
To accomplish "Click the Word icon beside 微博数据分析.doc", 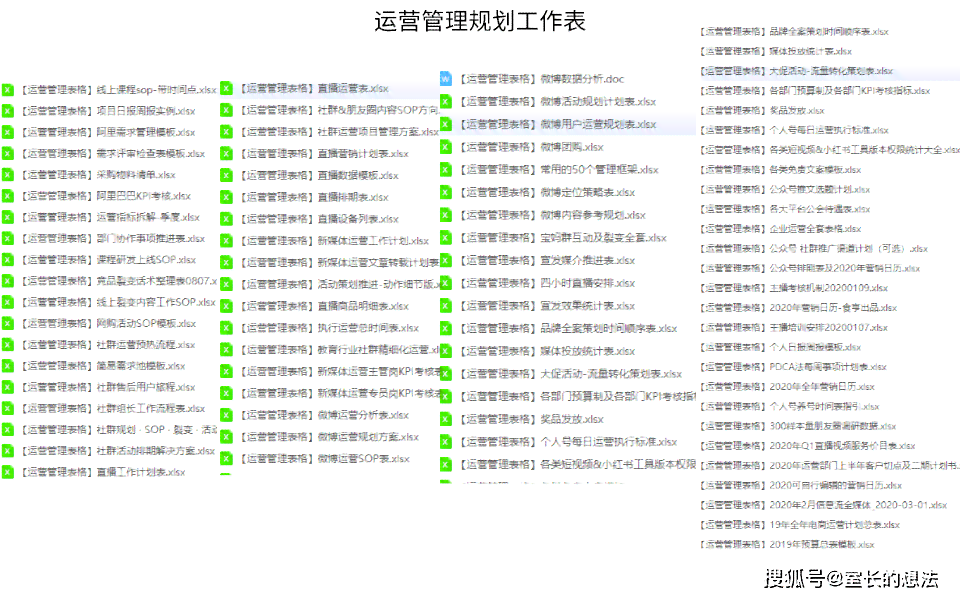I will (x=446, y=78).
